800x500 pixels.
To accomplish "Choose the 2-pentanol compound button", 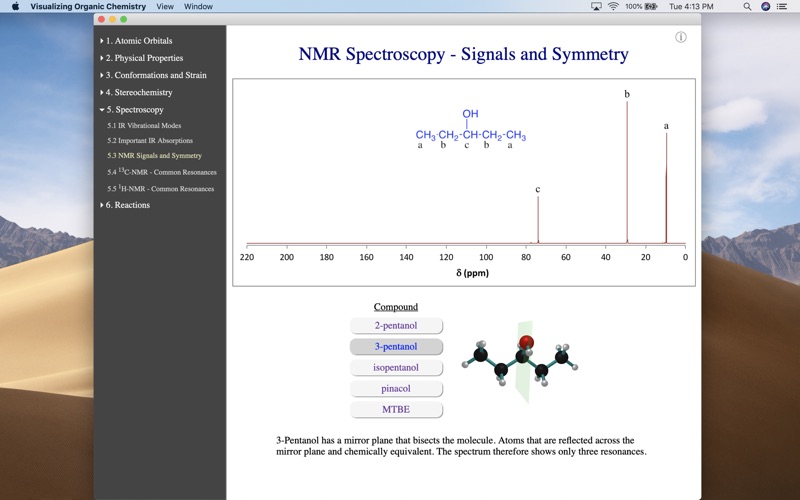I will [x=396, y=326].
